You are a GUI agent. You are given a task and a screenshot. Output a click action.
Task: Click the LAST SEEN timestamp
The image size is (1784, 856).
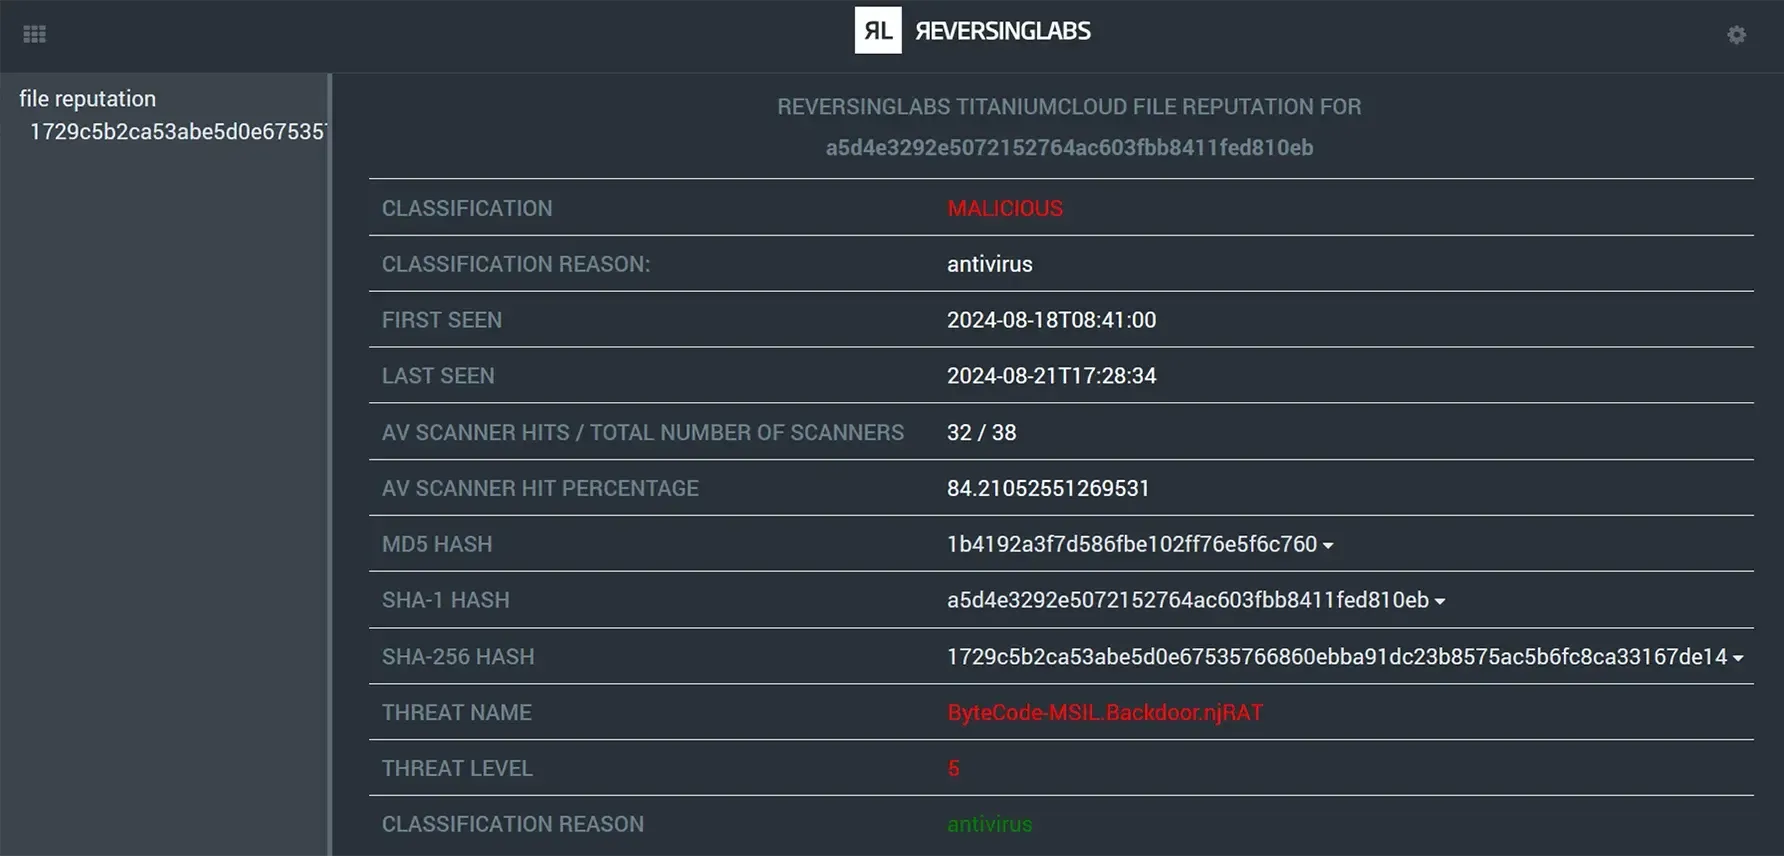pos(1051,376)
